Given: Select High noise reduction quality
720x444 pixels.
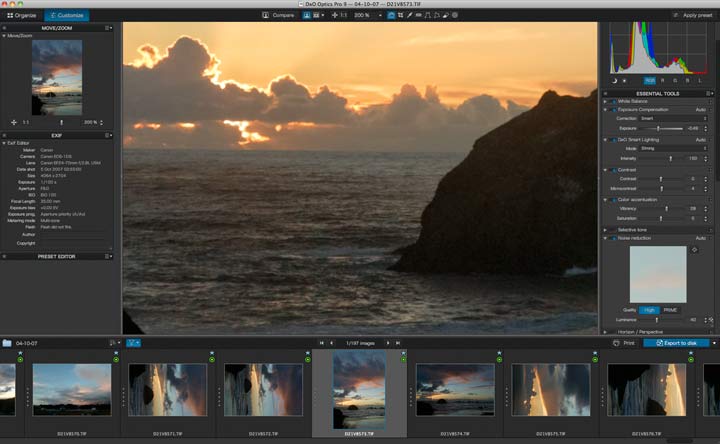Looking at the screenshot, I should 649,310.
